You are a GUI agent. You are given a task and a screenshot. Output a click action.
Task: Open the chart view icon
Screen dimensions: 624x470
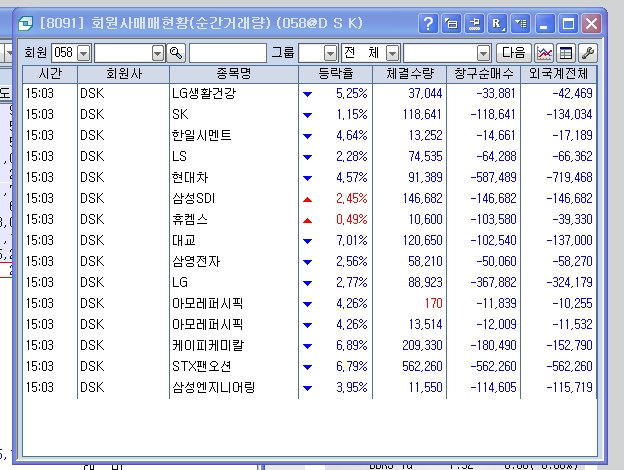[x=545, y=52]
